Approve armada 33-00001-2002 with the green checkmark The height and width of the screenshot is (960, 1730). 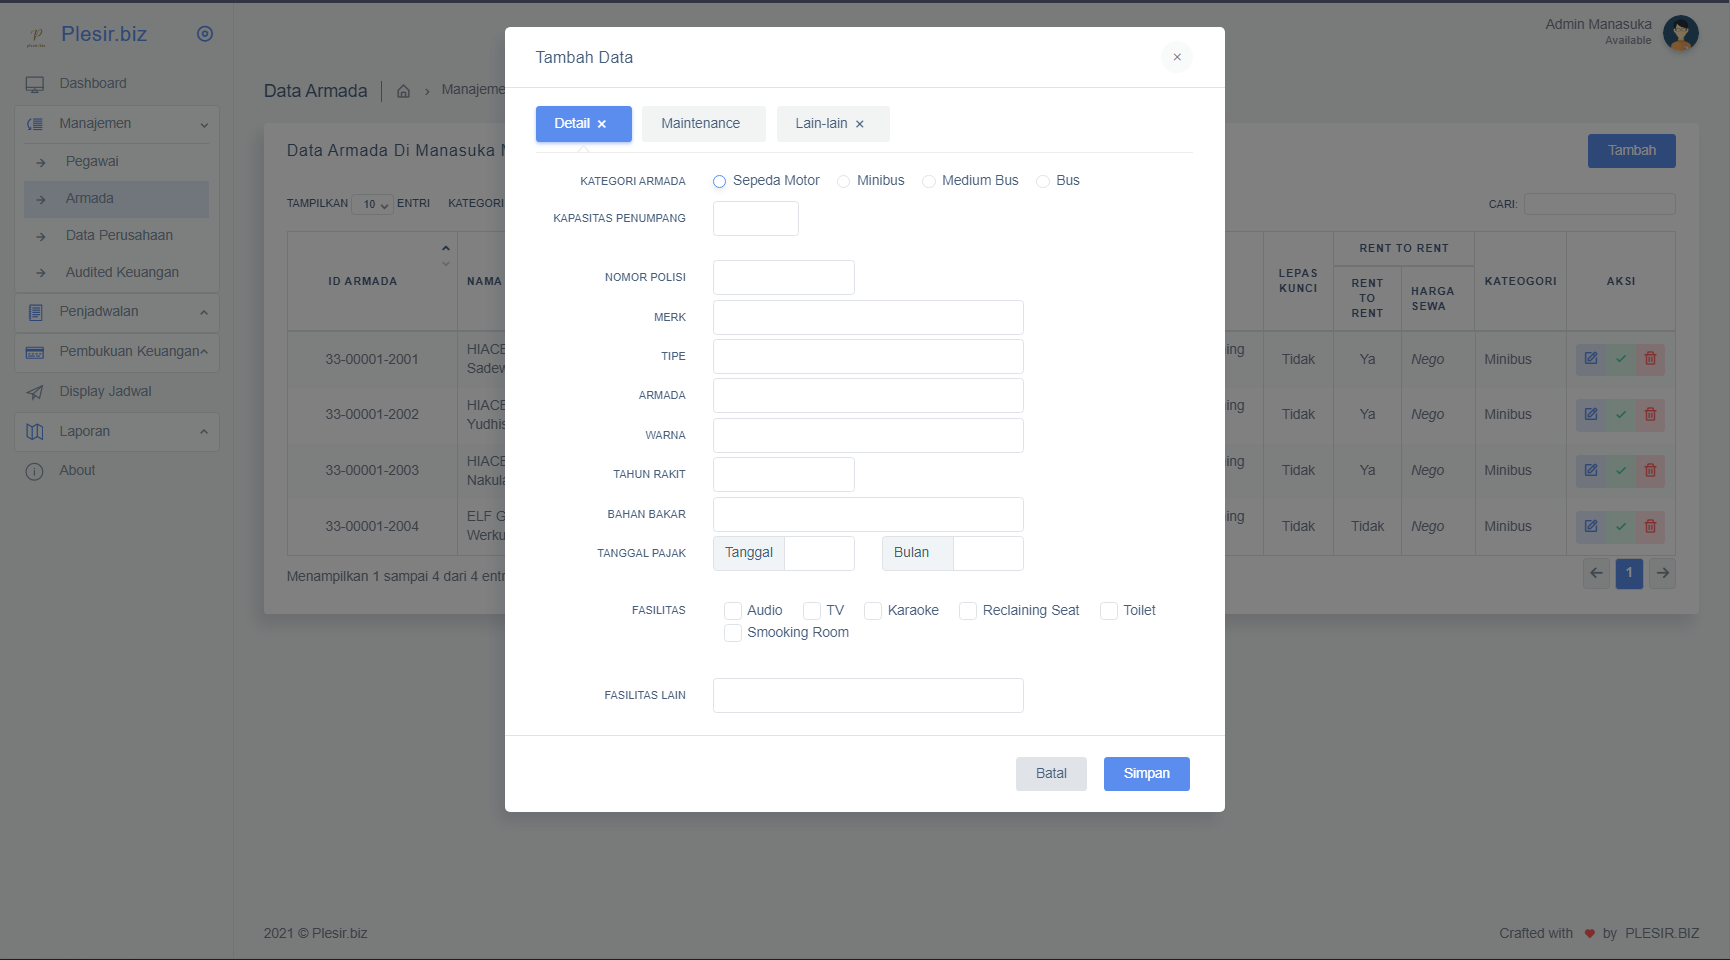click(x=1621, y=414)
